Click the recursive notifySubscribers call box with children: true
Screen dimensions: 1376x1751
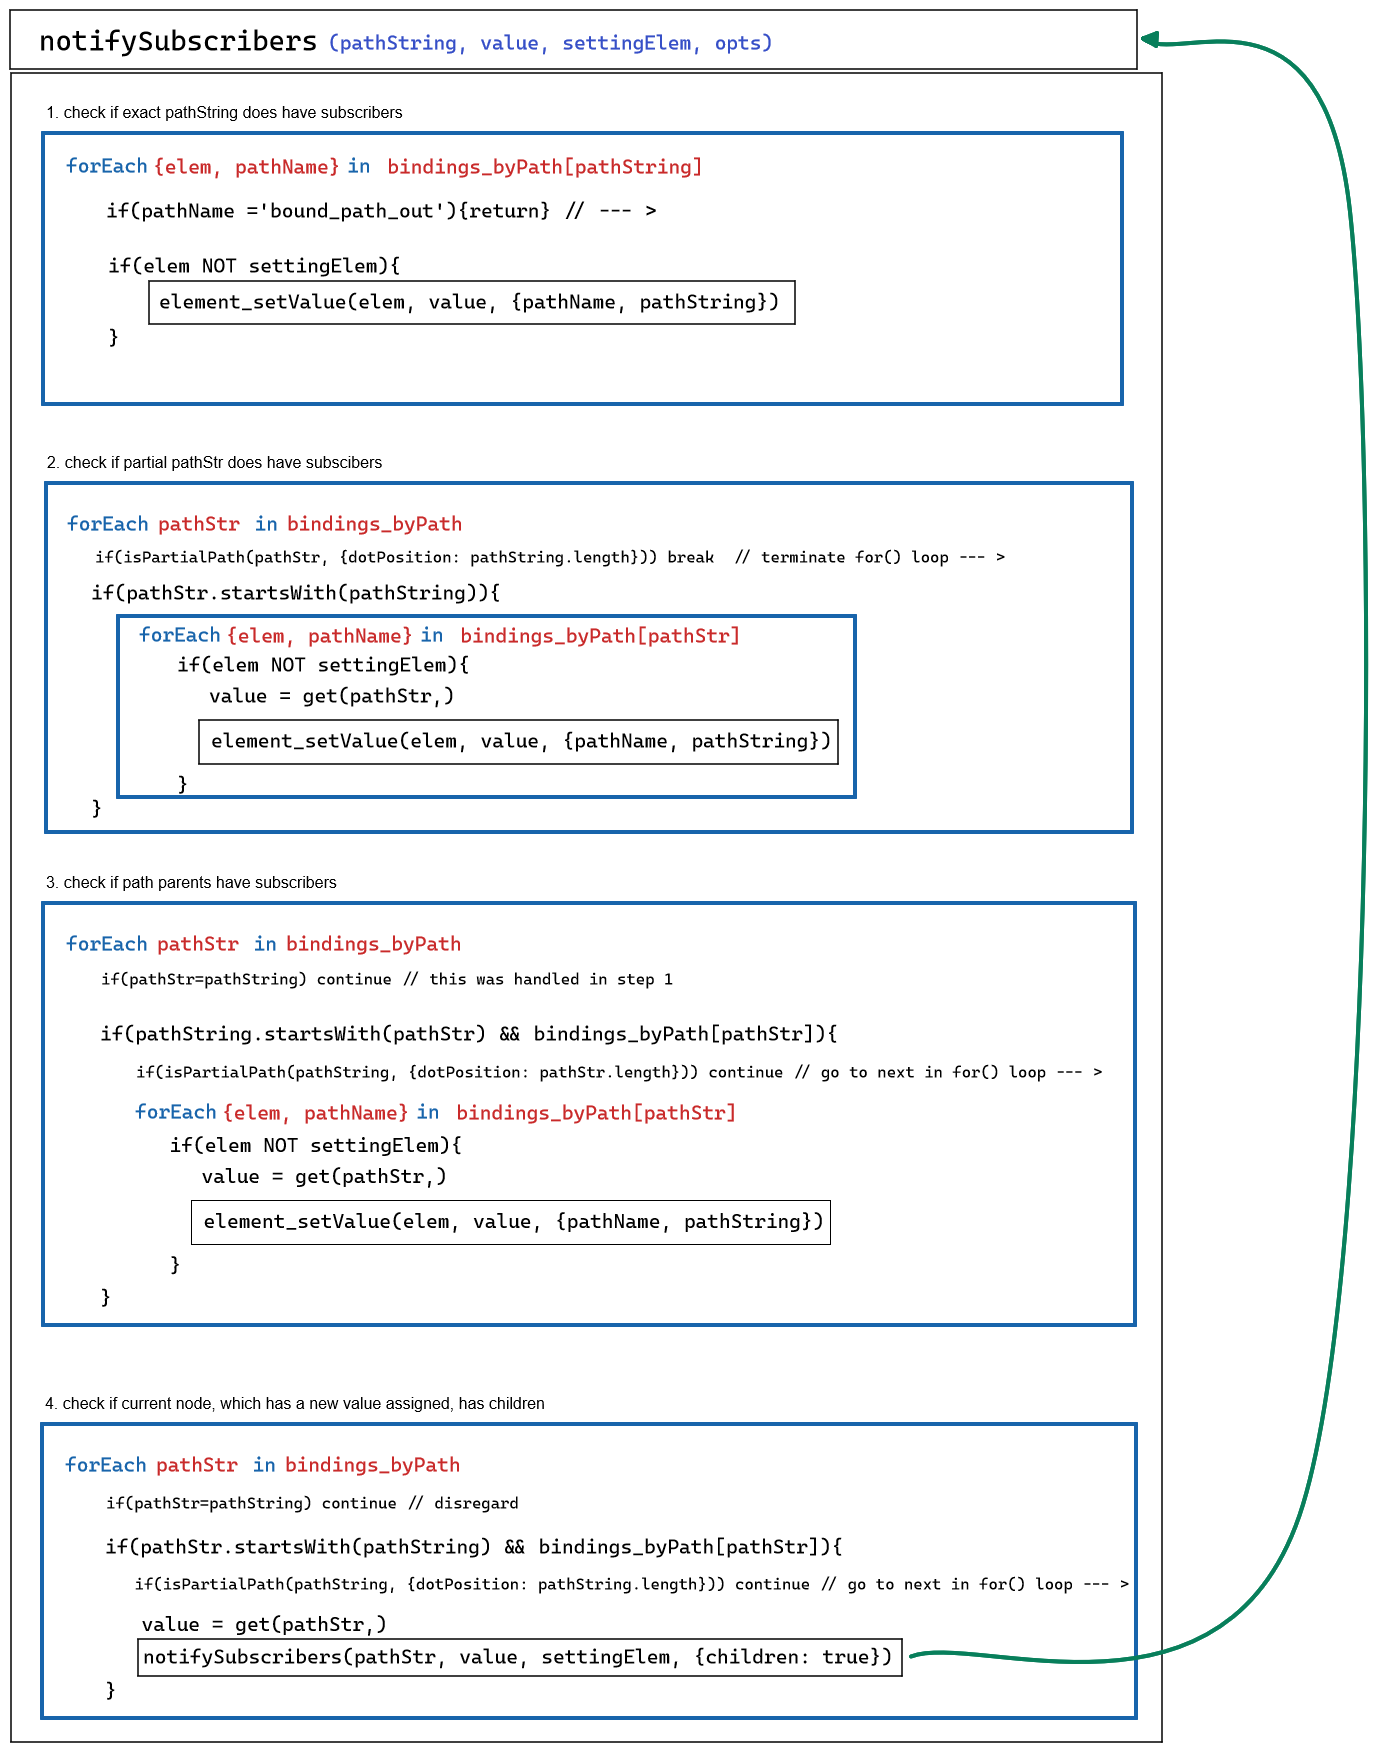coord(519,1658)
